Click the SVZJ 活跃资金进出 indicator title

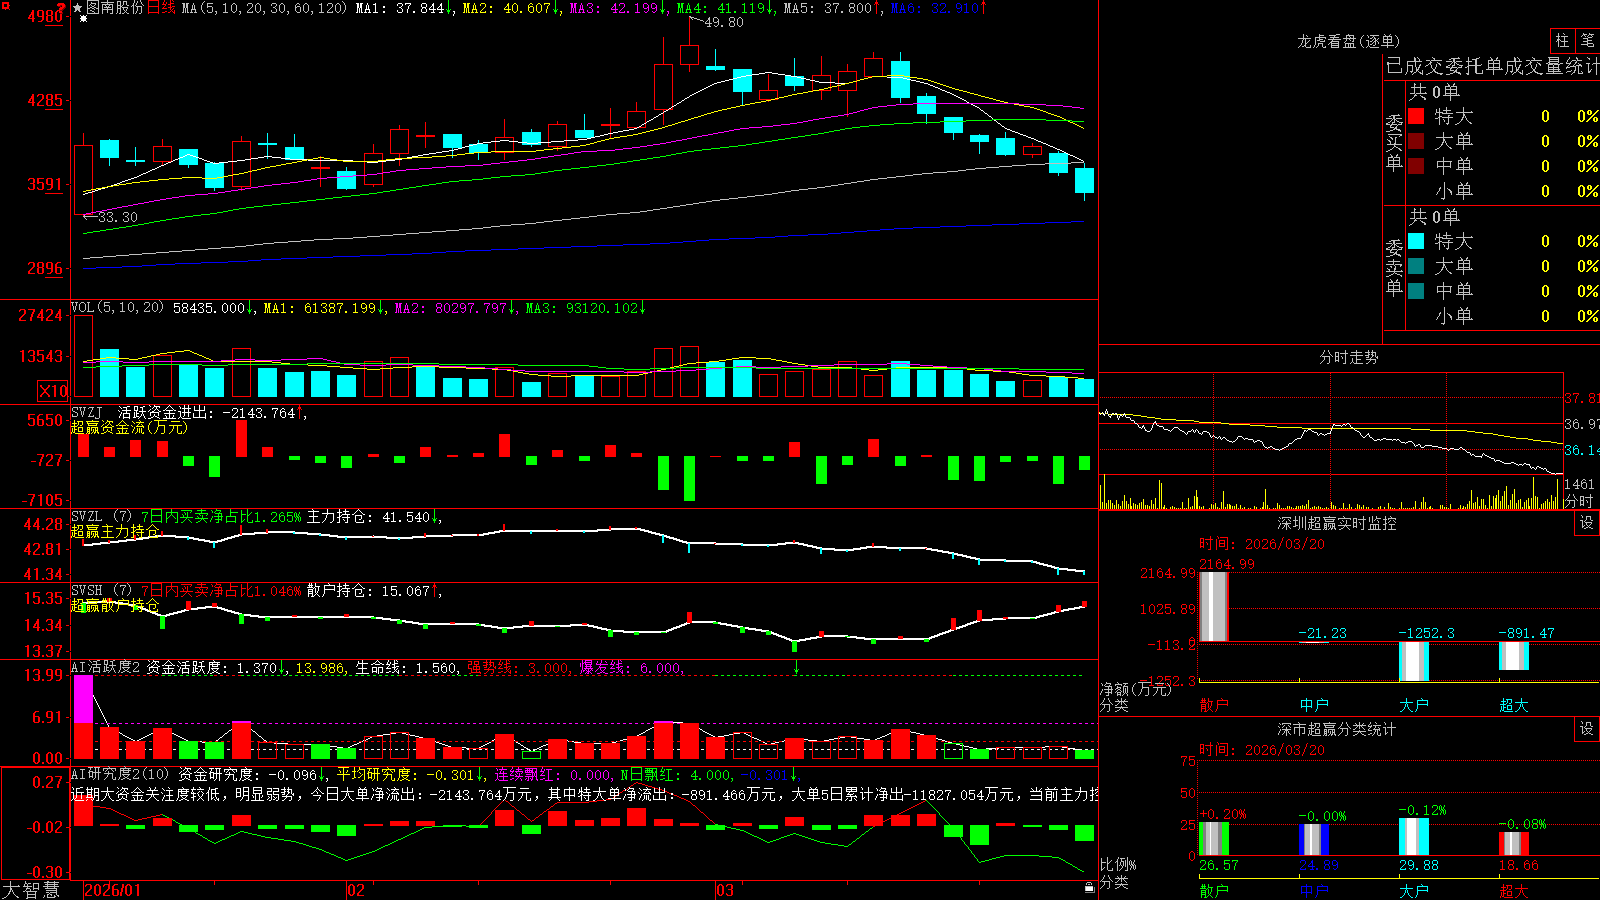143,413
